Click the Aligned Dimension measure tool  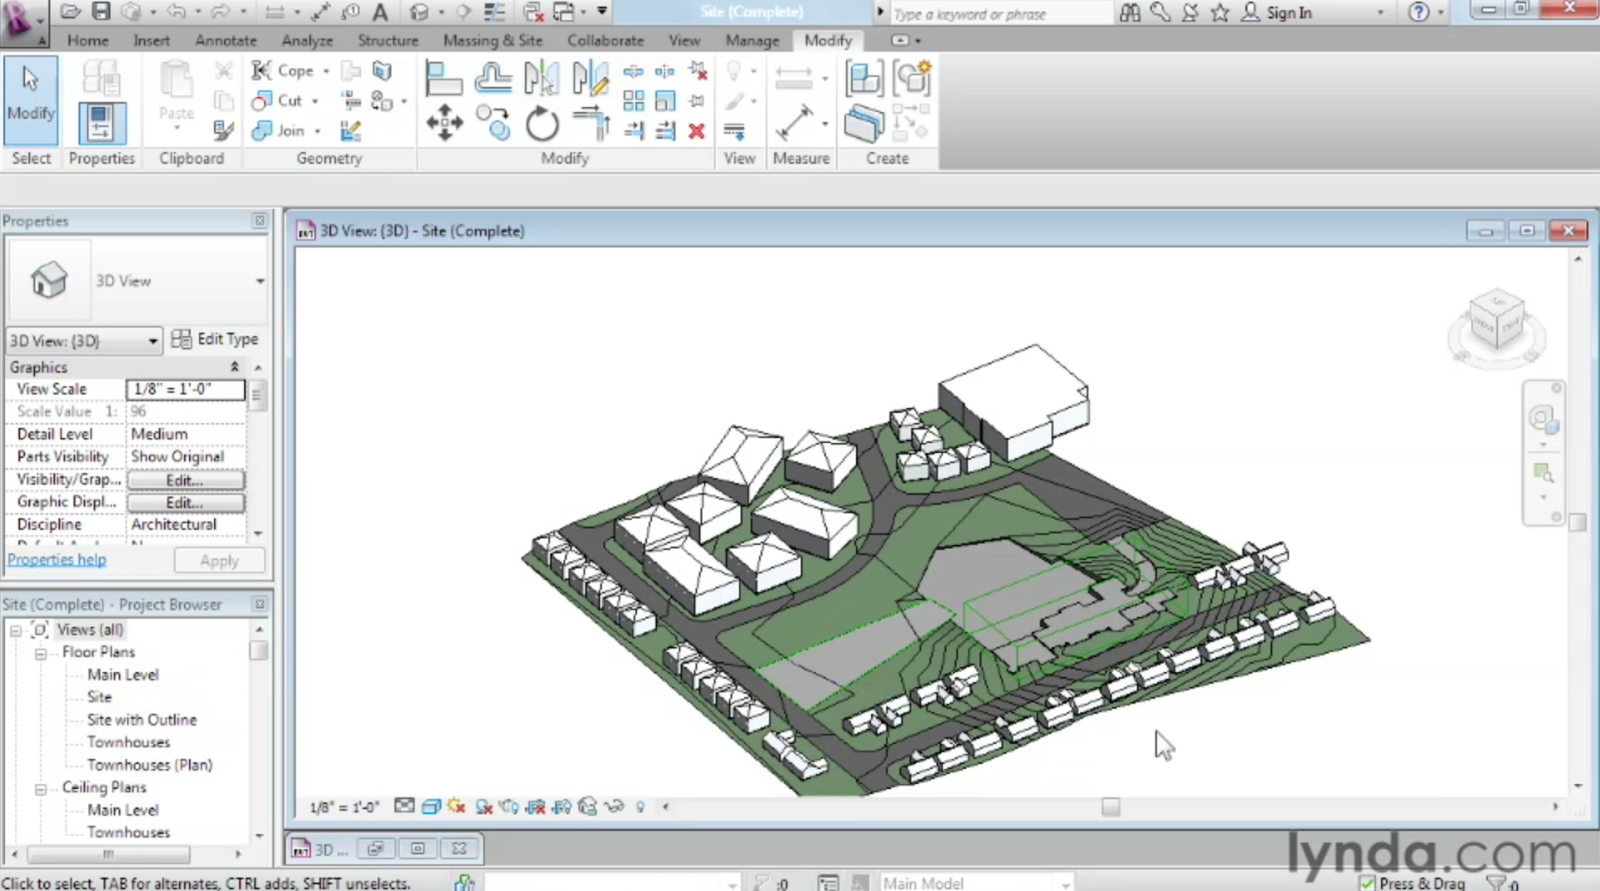[794, 124]
